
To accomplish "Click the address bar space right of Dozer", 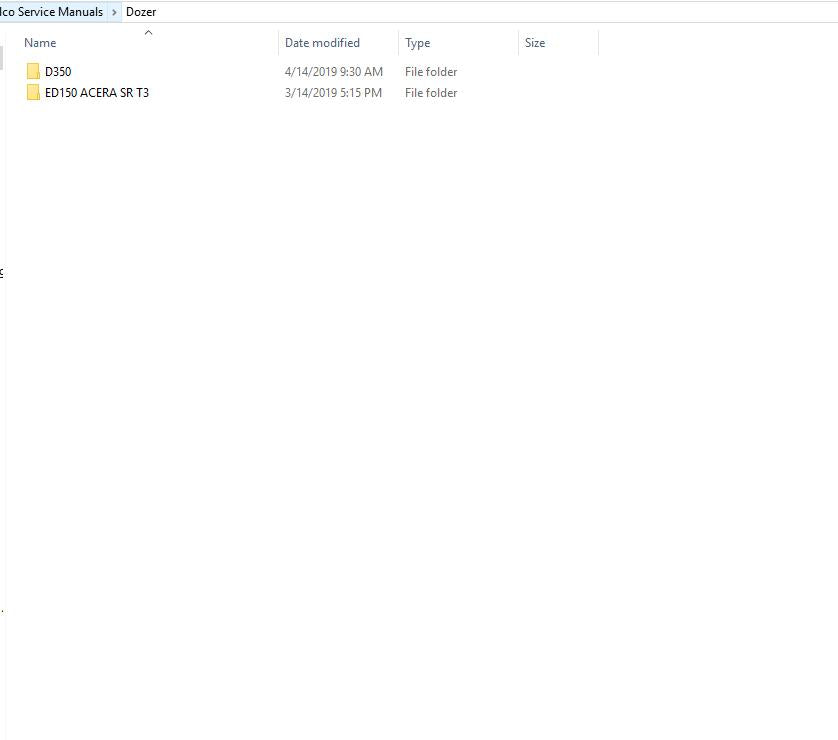I will coord(500,12).
